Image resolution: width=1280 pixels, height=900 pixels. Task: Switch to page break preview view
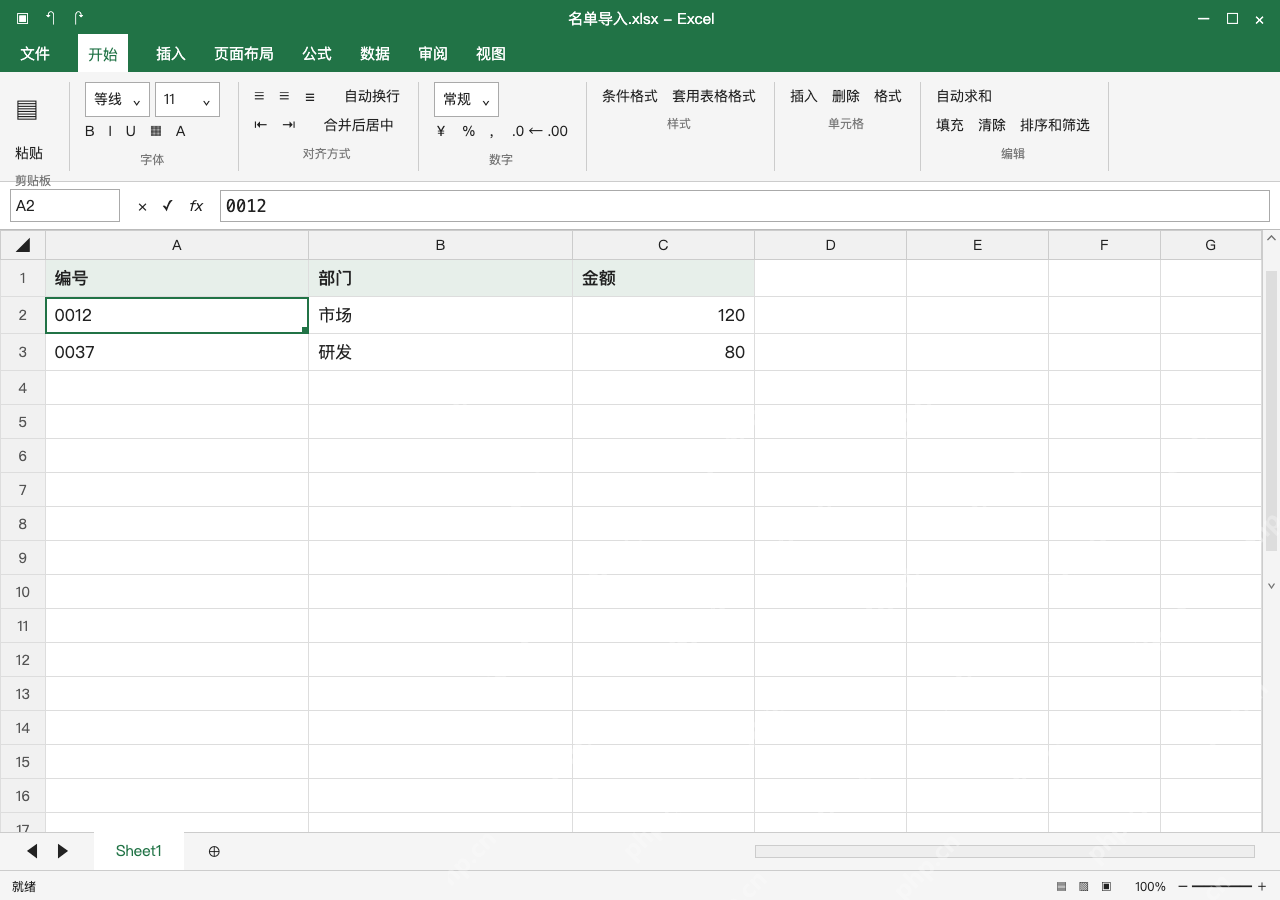pos(1106,887)
